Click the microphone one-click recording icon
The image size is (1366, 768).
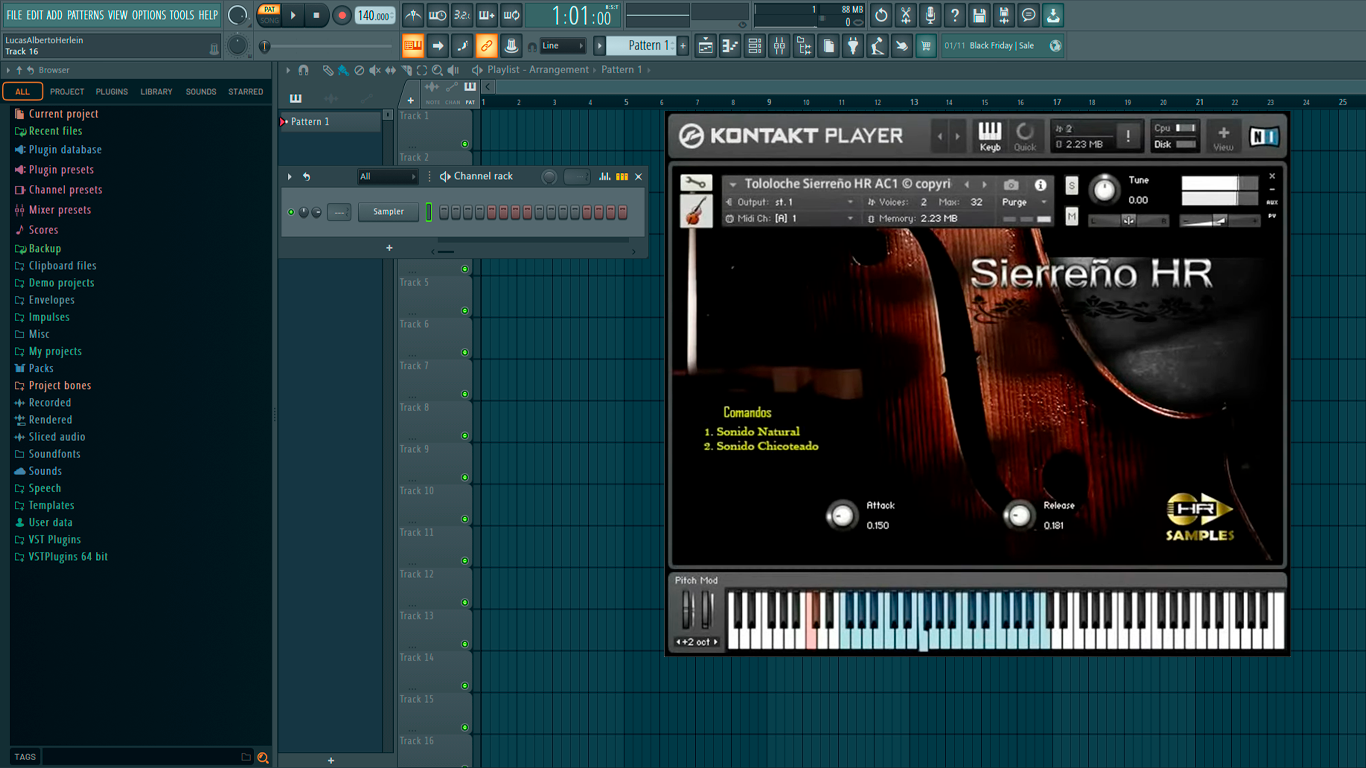click(x=930, y=15)
